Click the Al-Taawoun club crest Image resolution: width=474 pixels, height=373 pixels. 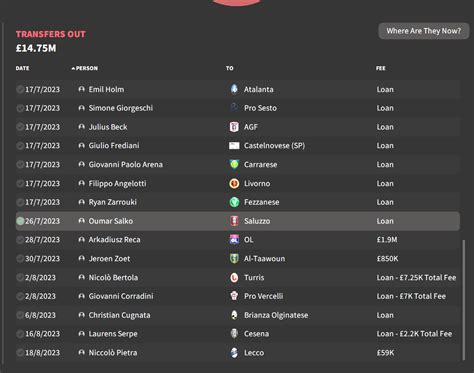[234, 259]
